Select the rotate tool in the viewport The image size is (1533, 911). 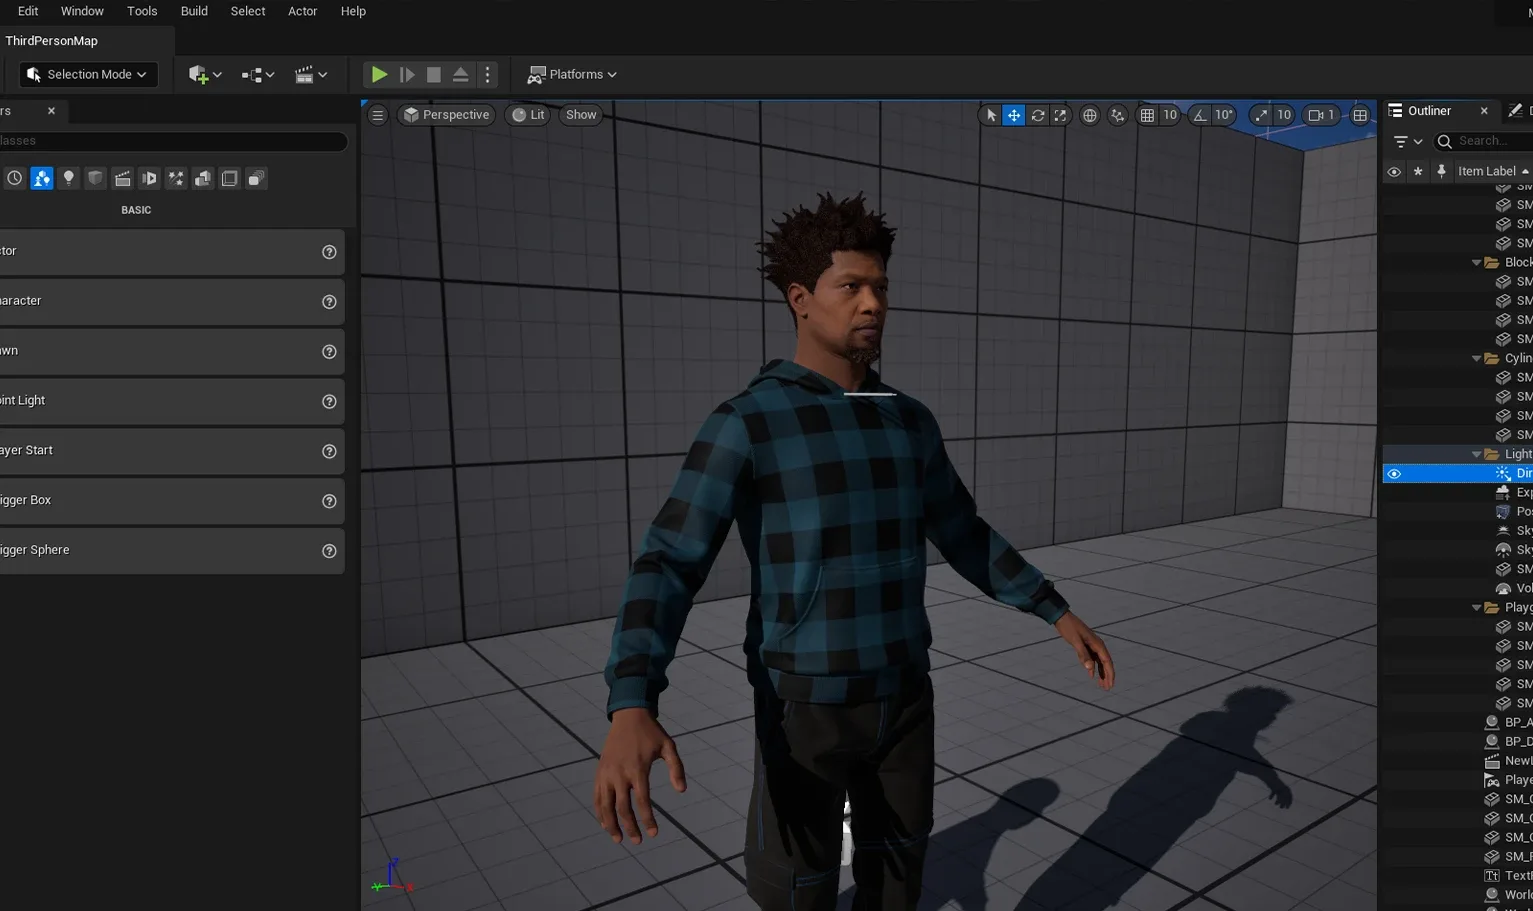click(x=1037, y=115)
